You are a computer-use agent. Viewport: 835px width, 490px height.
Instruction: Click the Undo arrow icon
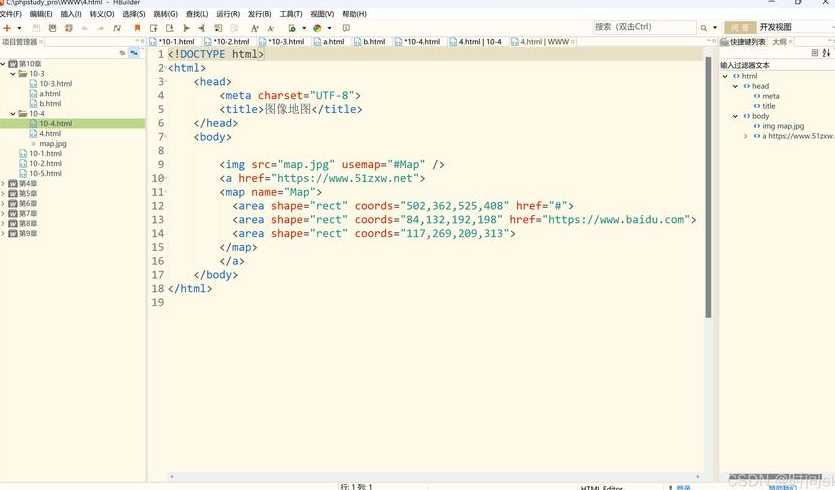click(x=84, y=28)
